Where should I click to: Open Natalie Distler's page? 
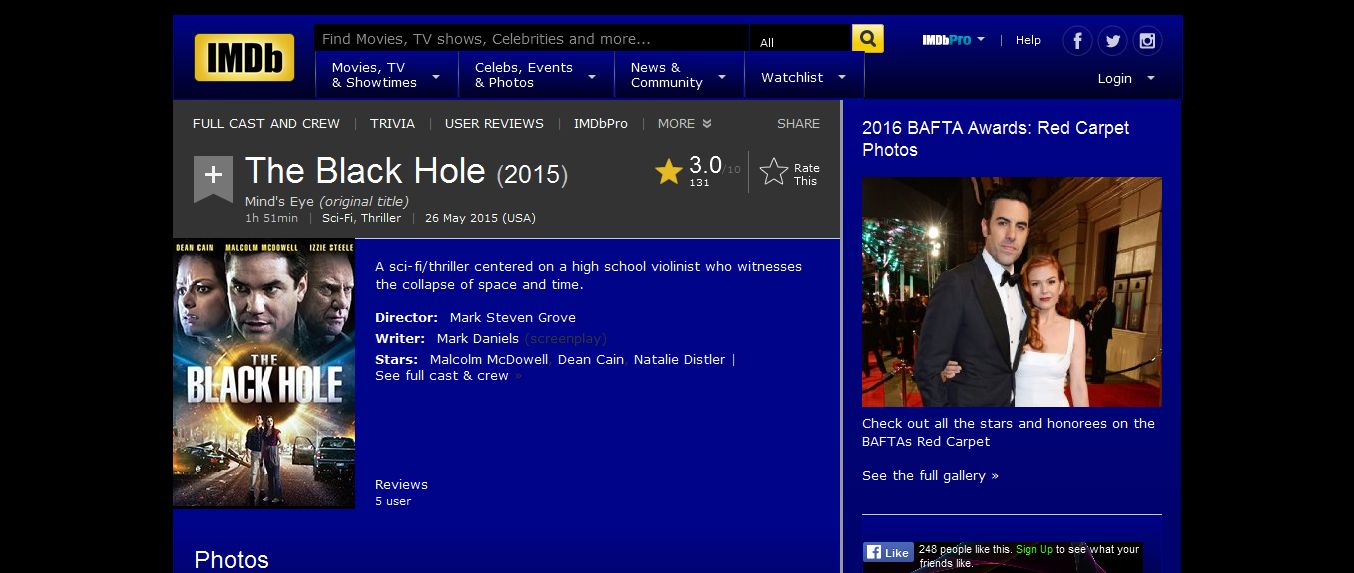(x=680, y=359)
